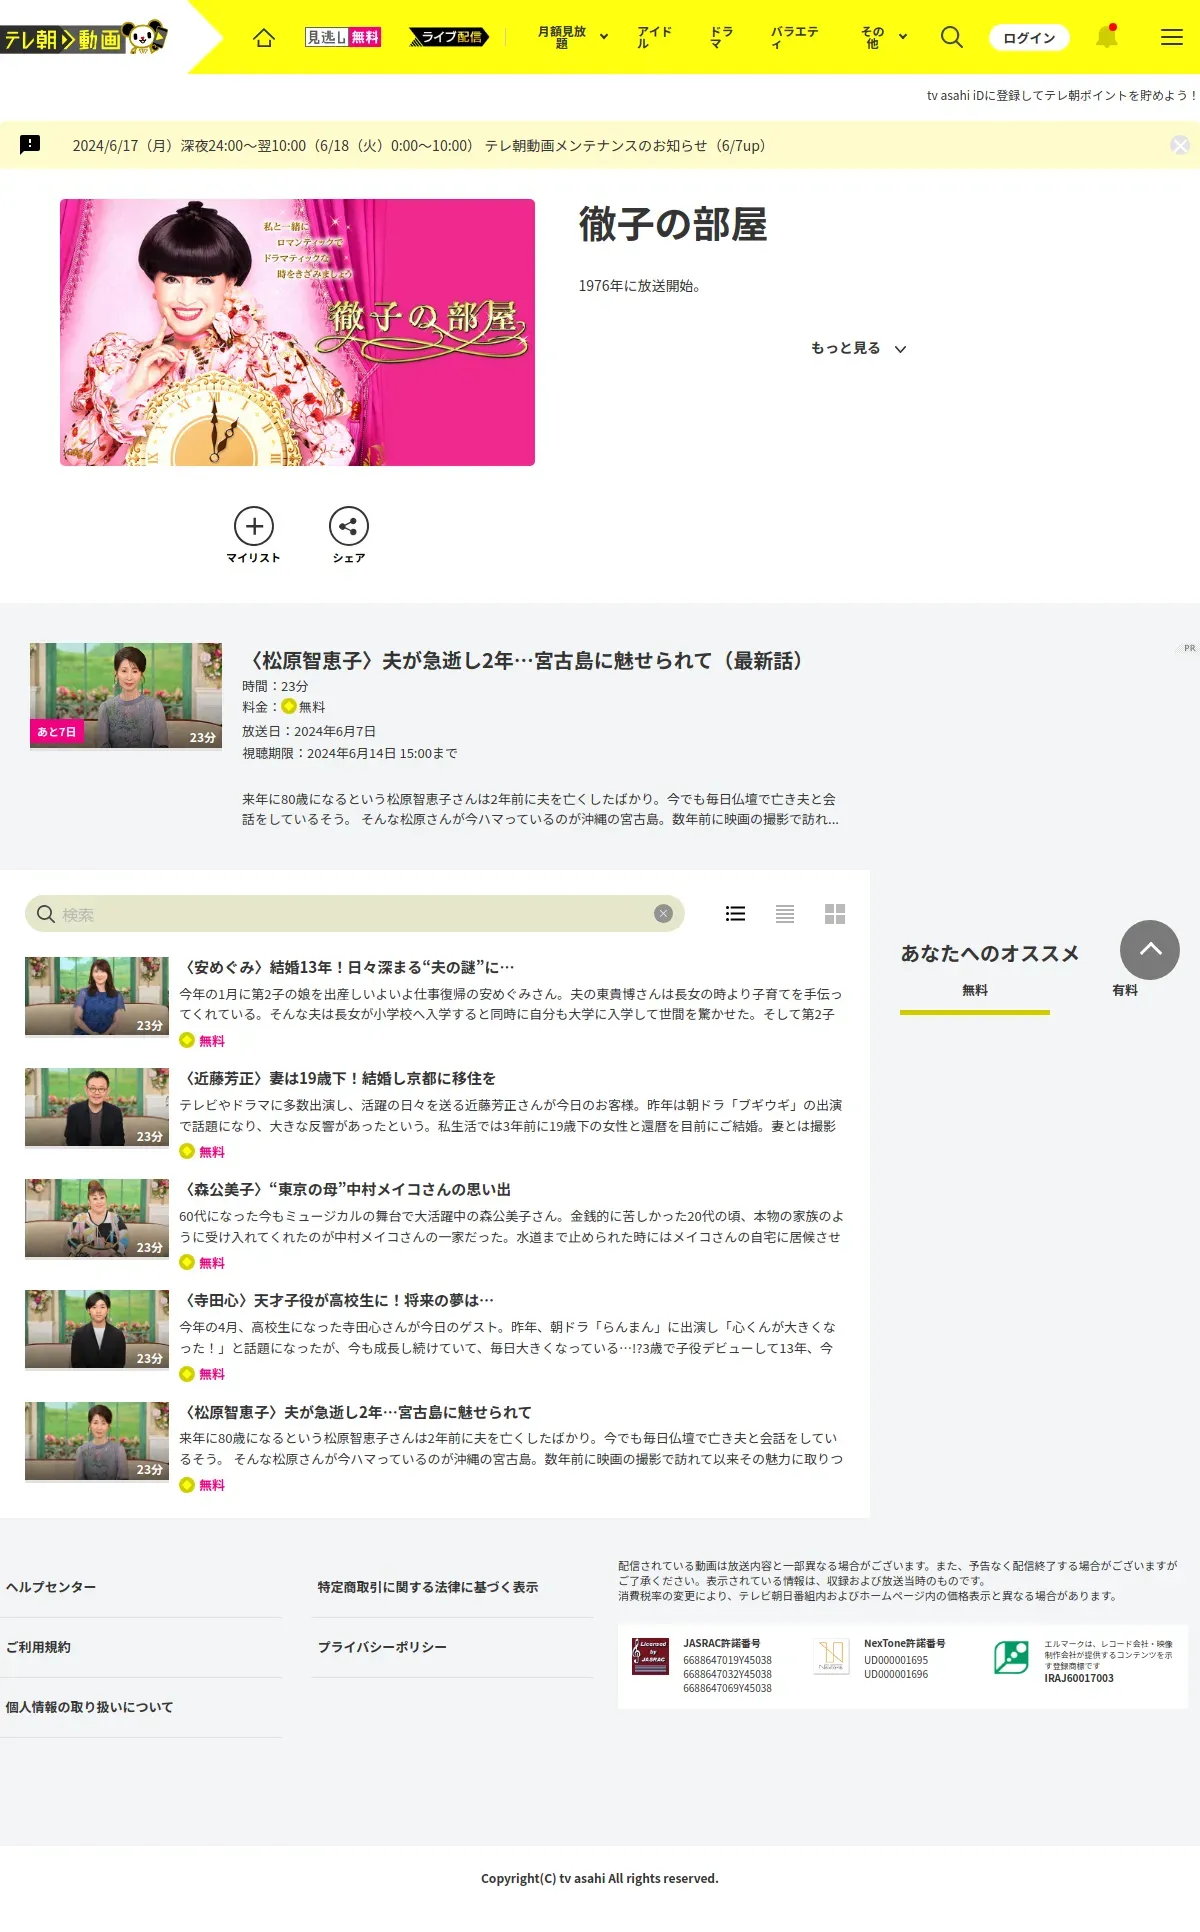Open 〈近藤芳正〉妻は19歳下 episode title

(x=338, y=1079)
